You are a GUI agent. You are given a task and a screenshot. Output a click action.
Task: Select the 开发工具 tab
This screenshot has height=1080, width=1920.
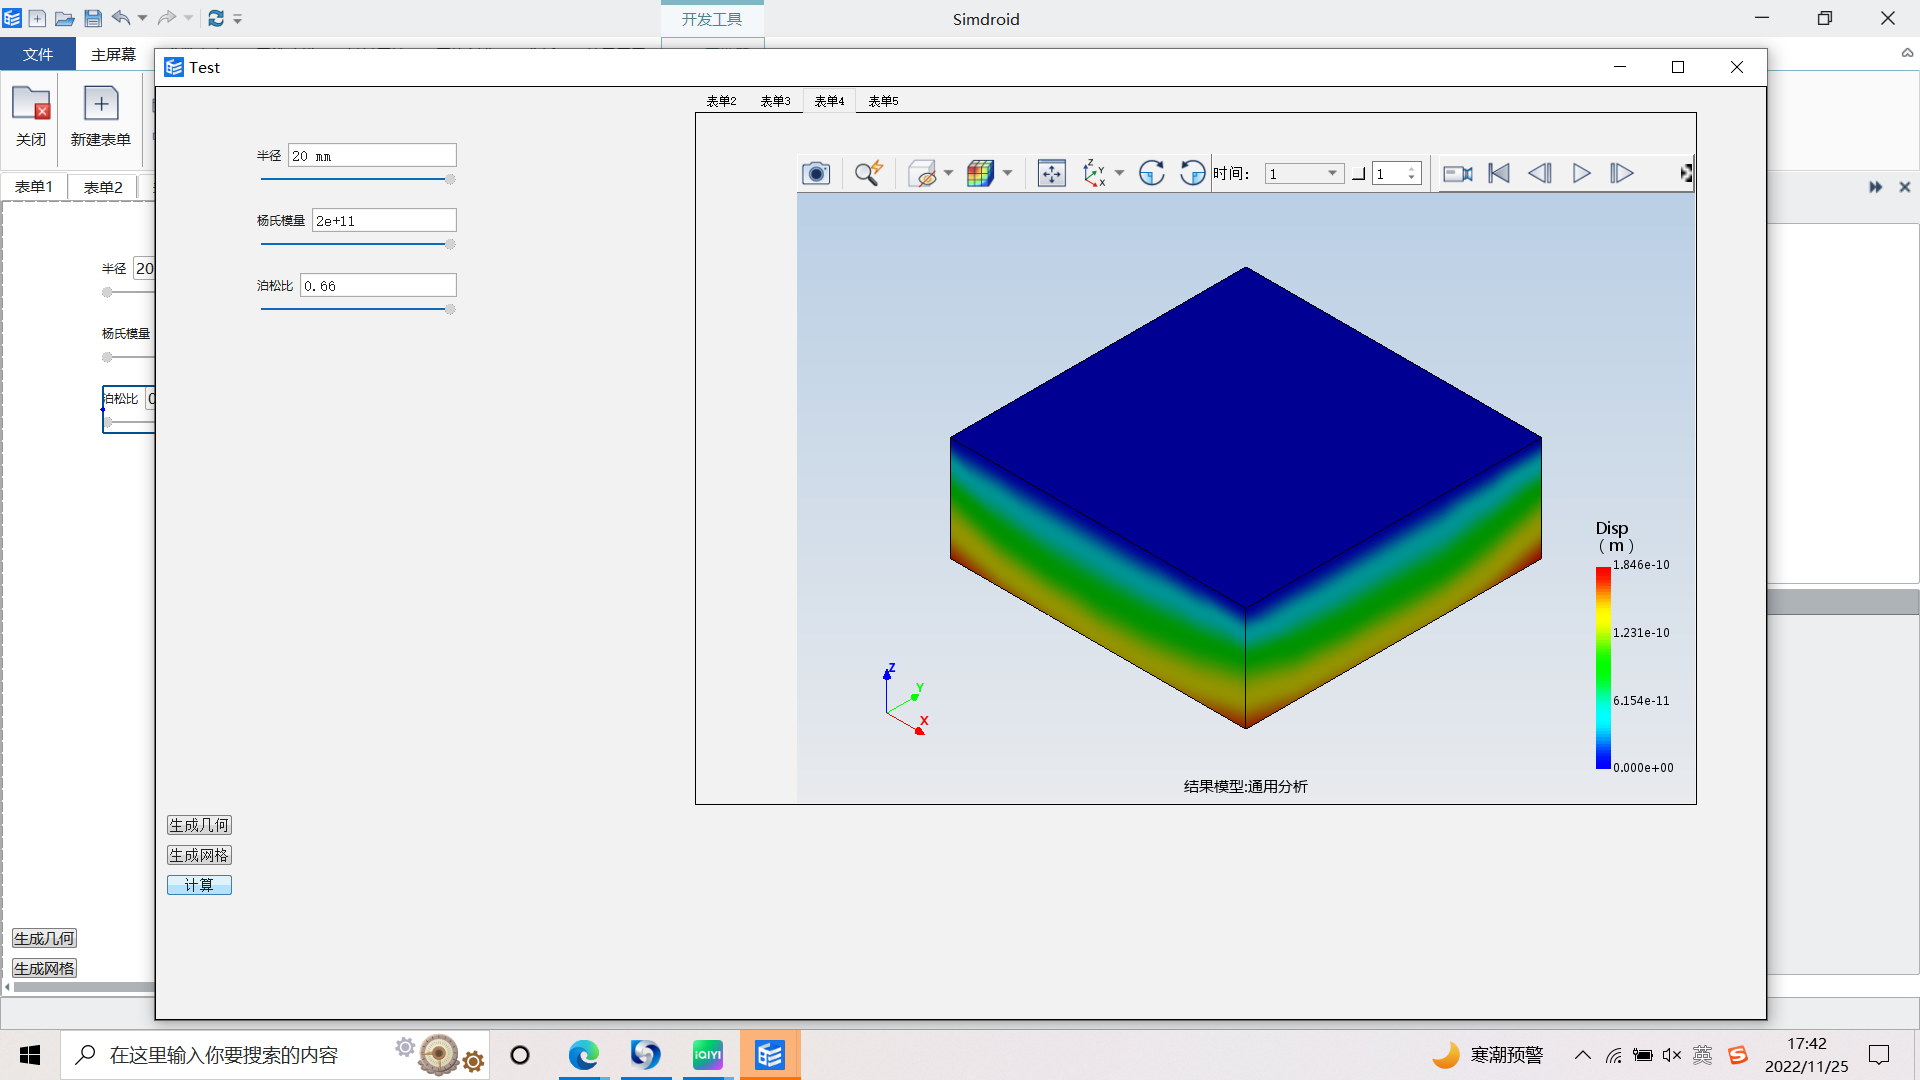[712, 19]
